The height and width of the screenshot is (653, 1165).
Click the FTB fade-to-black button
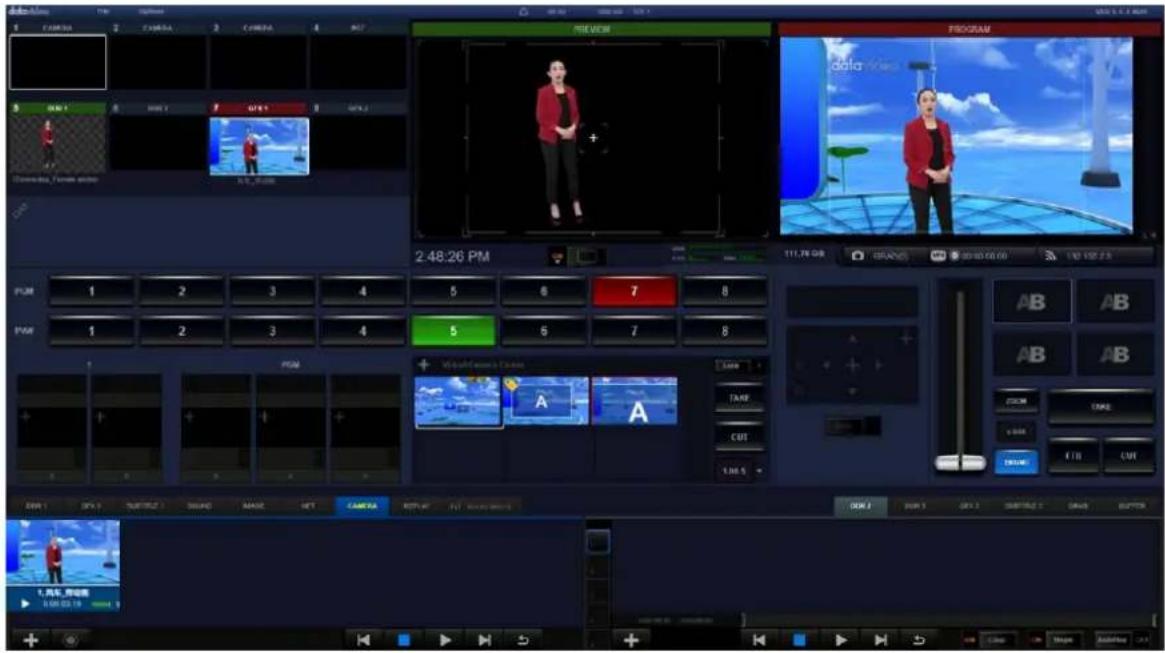[1073, 455]
